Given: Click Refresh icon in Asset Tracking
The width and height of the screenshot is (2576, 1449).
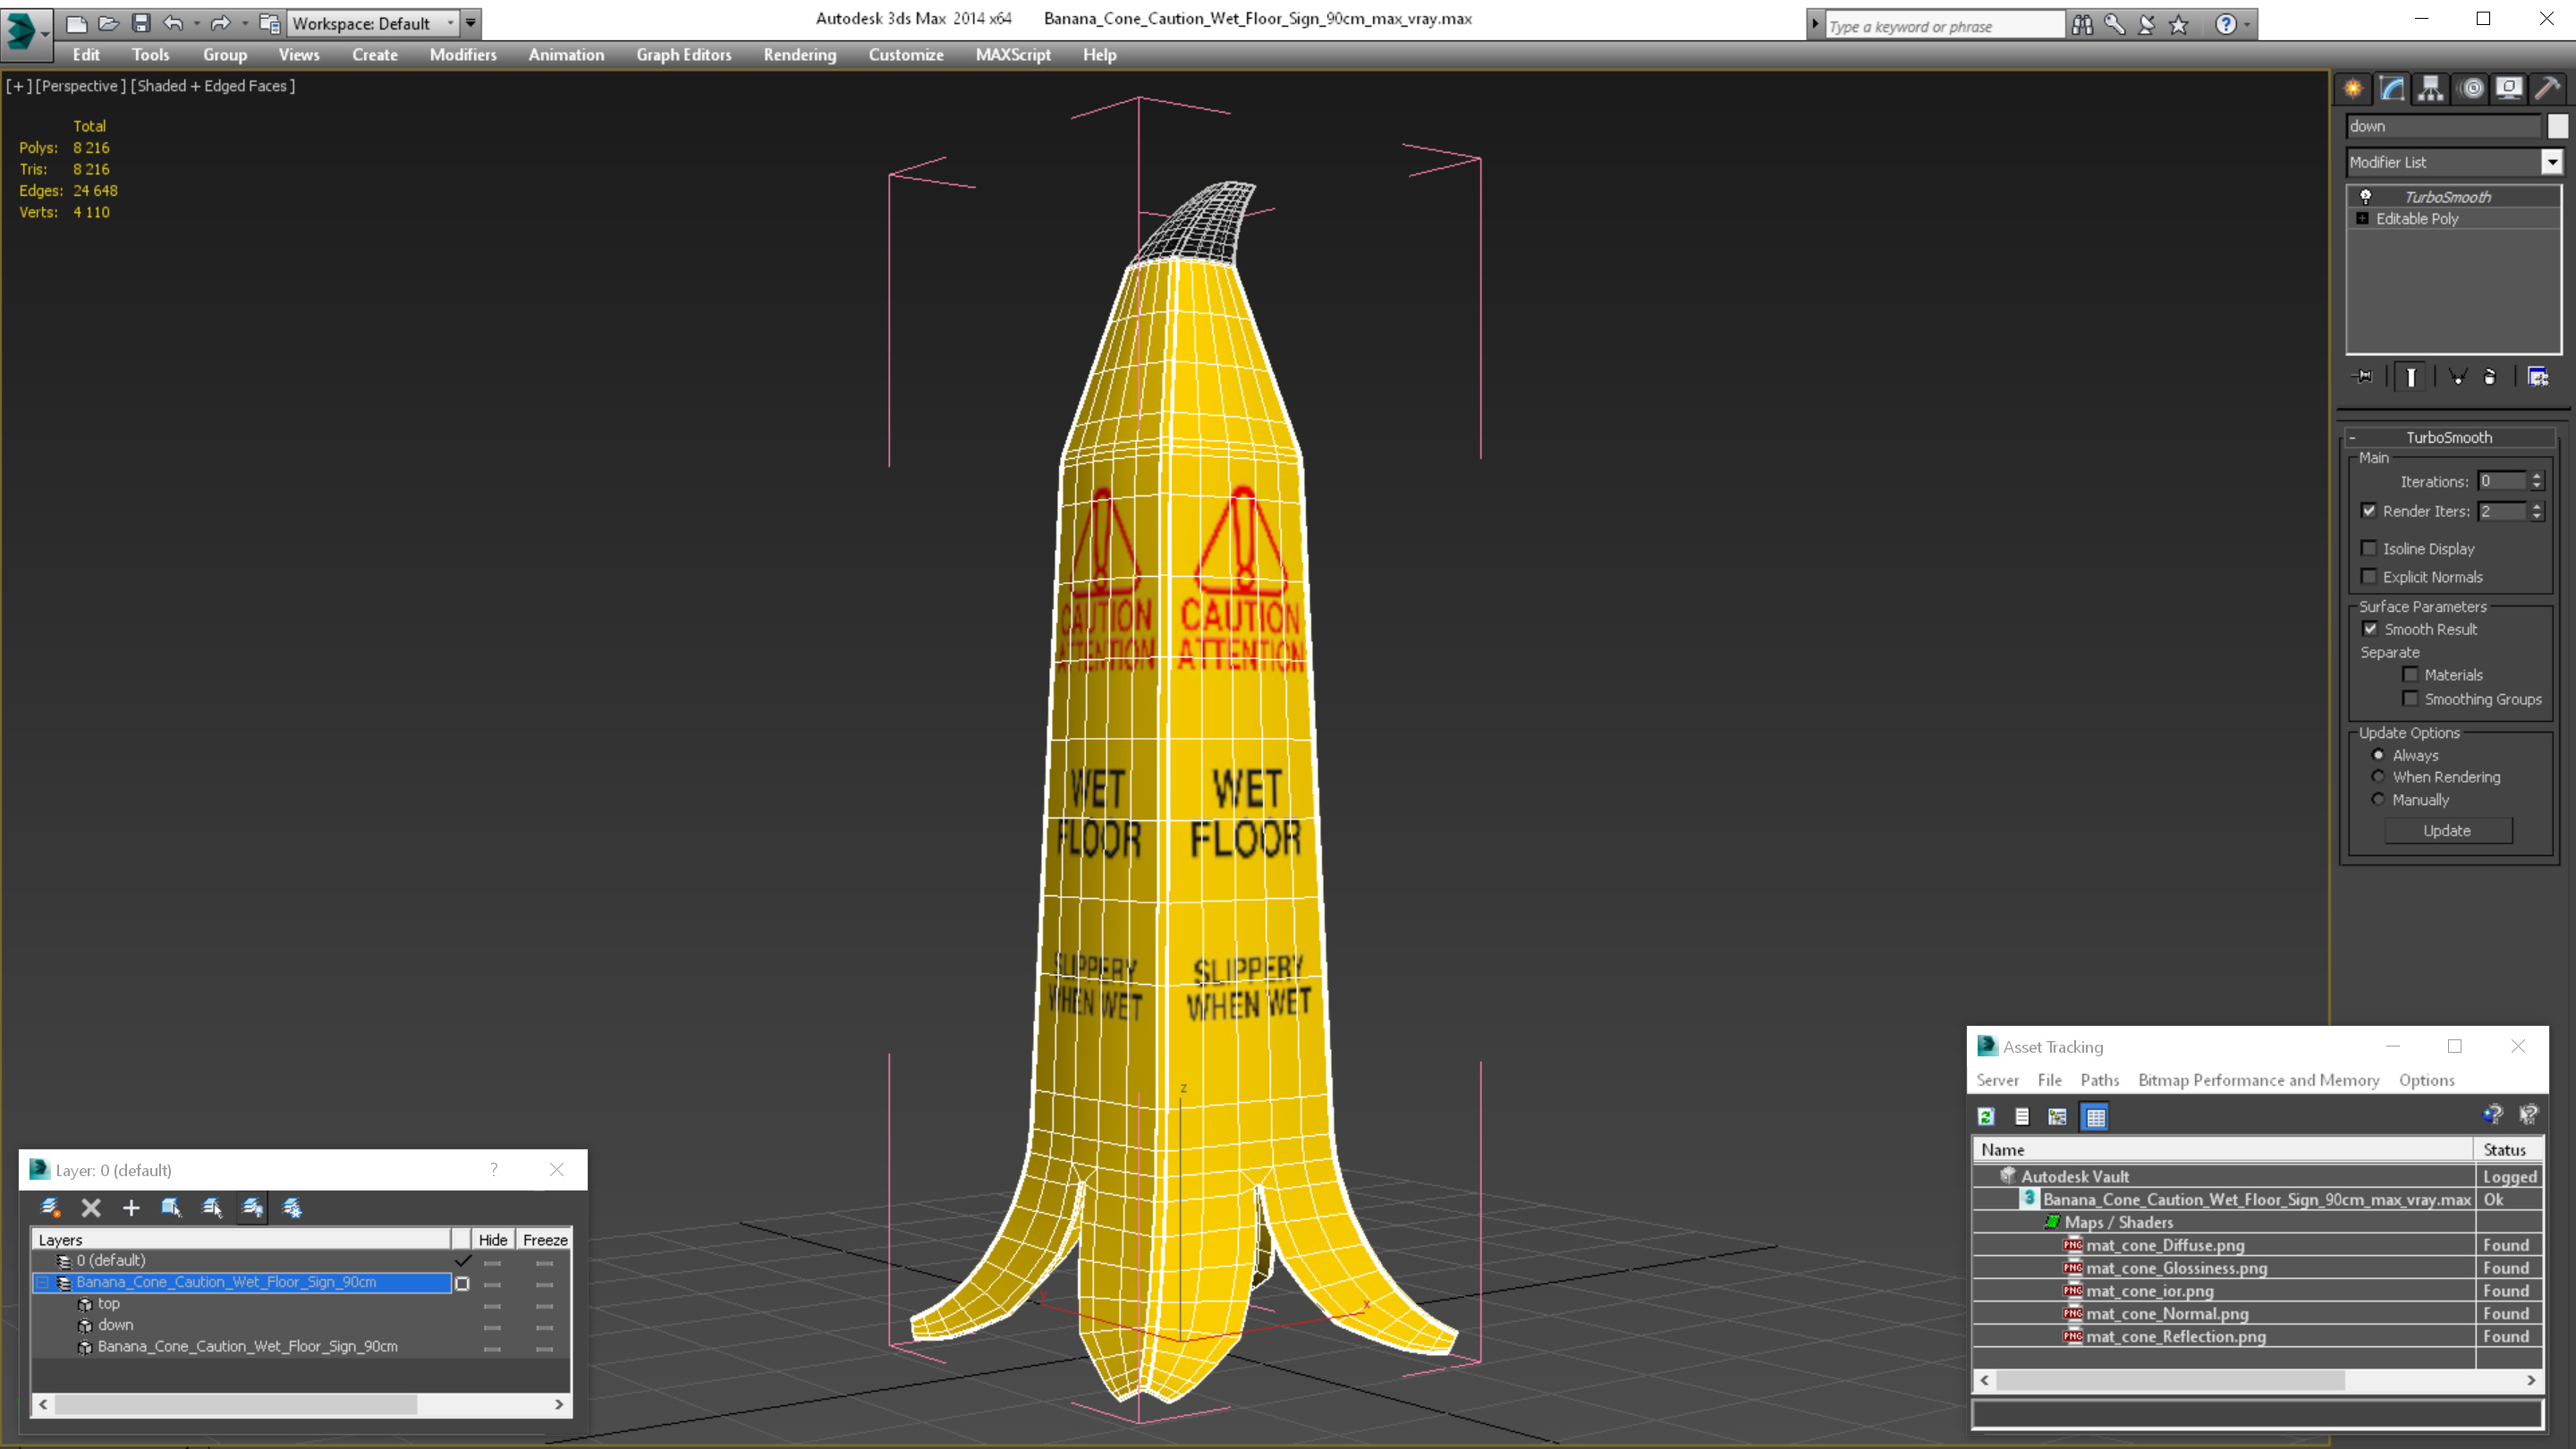Looking at the screenshot, I should coord(1987,1117).
